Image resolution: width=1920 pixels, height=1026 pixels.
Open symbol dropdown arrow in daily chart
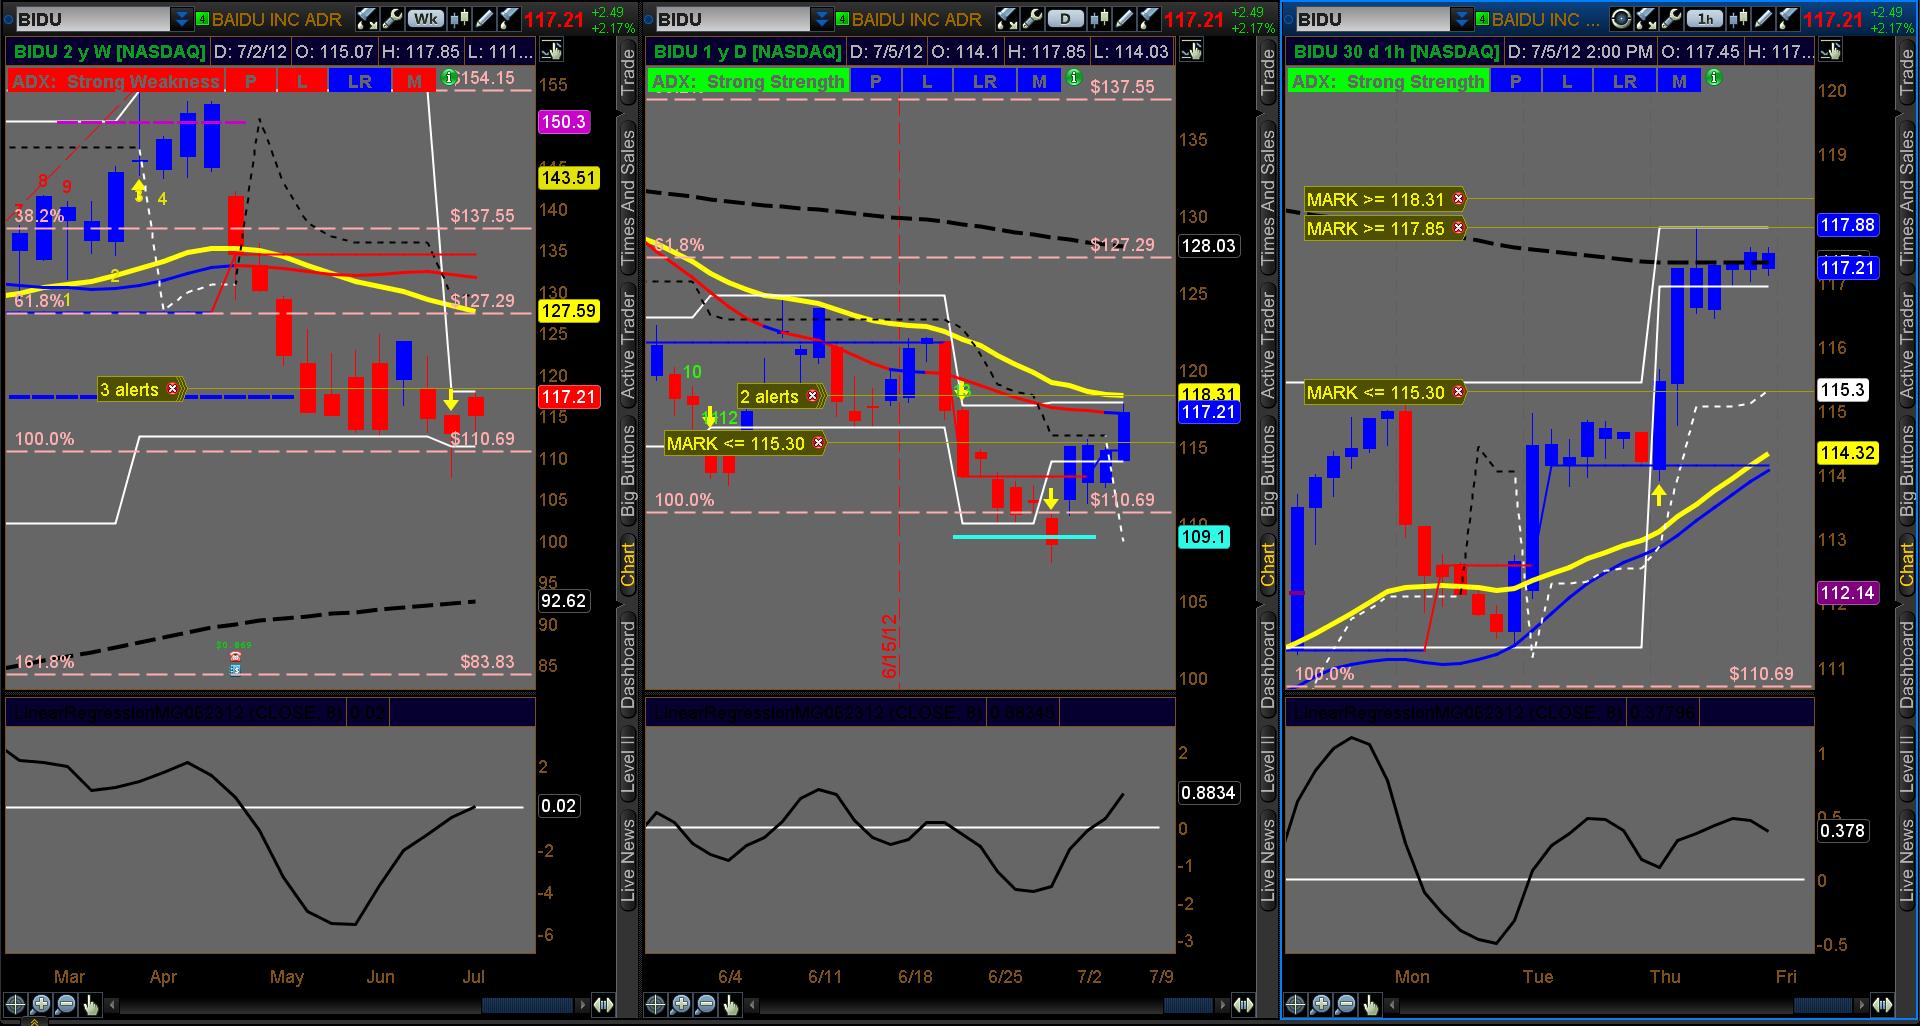pyautogui.click(x=821, y=19)
